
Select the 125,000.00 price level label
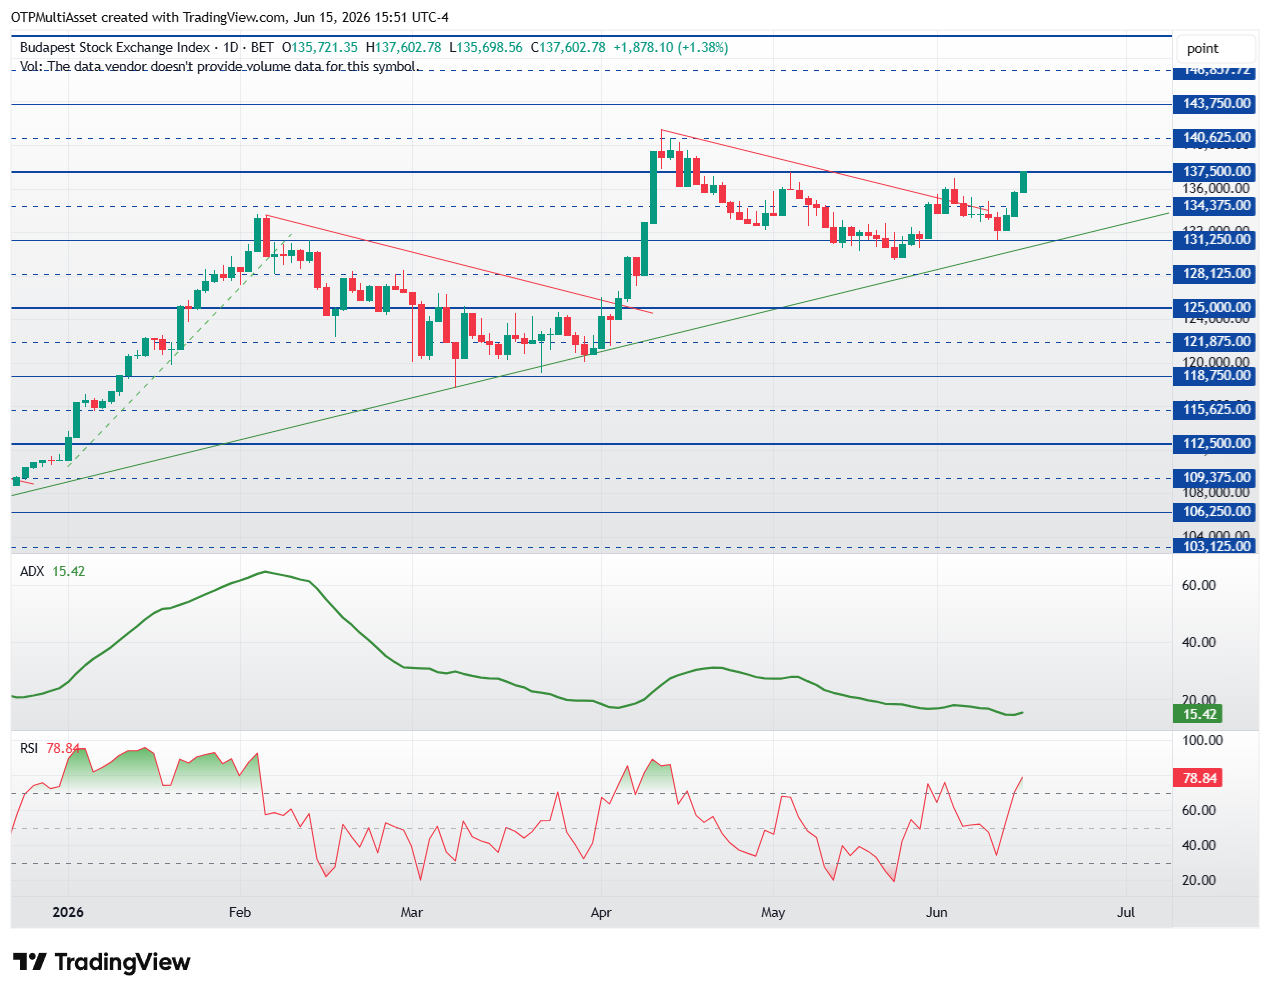coord(1216,308)
